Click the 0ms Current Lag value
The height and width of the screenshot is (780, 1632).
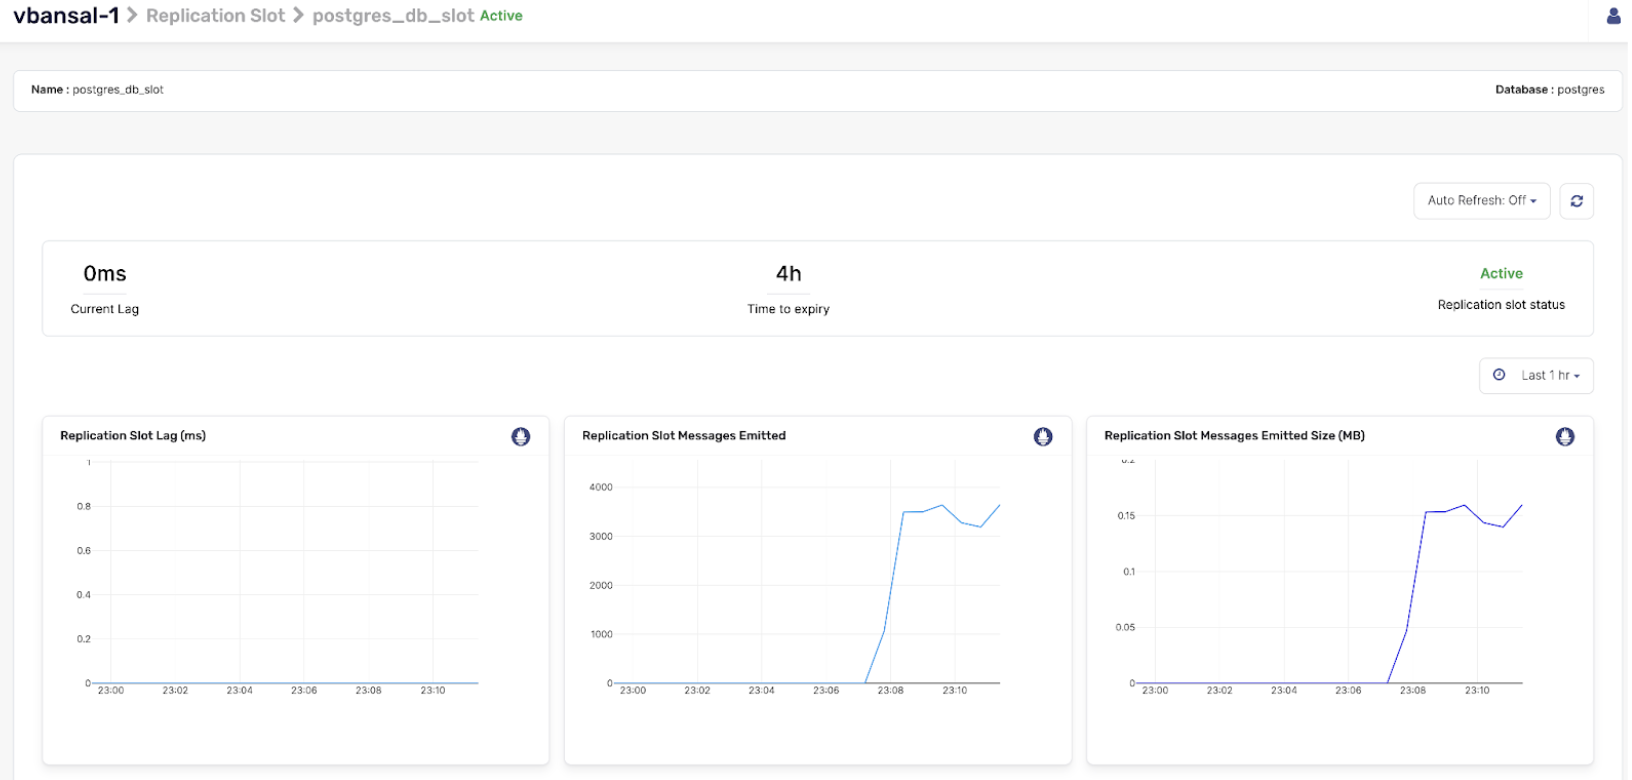click(x=105, y=274)
